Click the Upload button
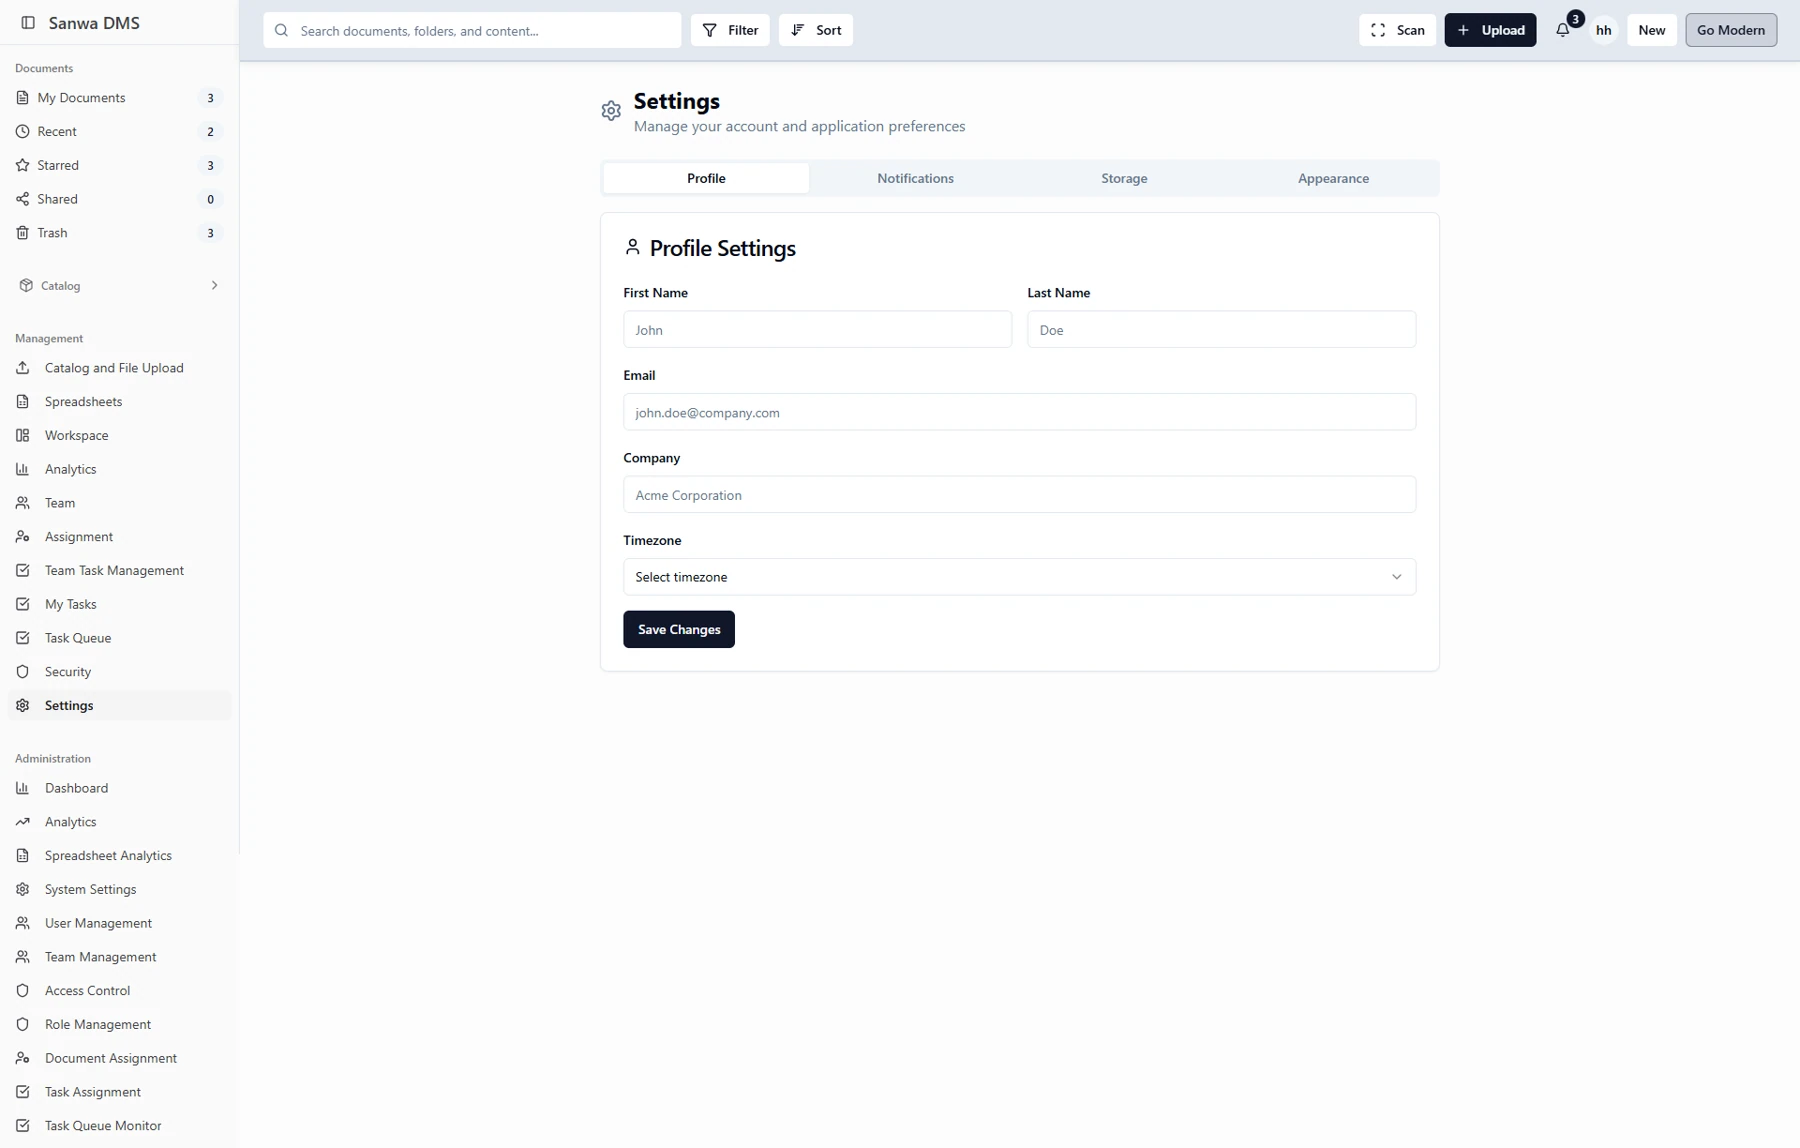The height and width of the screenshot is (1148, 1800). click(x=1490, y=30)
